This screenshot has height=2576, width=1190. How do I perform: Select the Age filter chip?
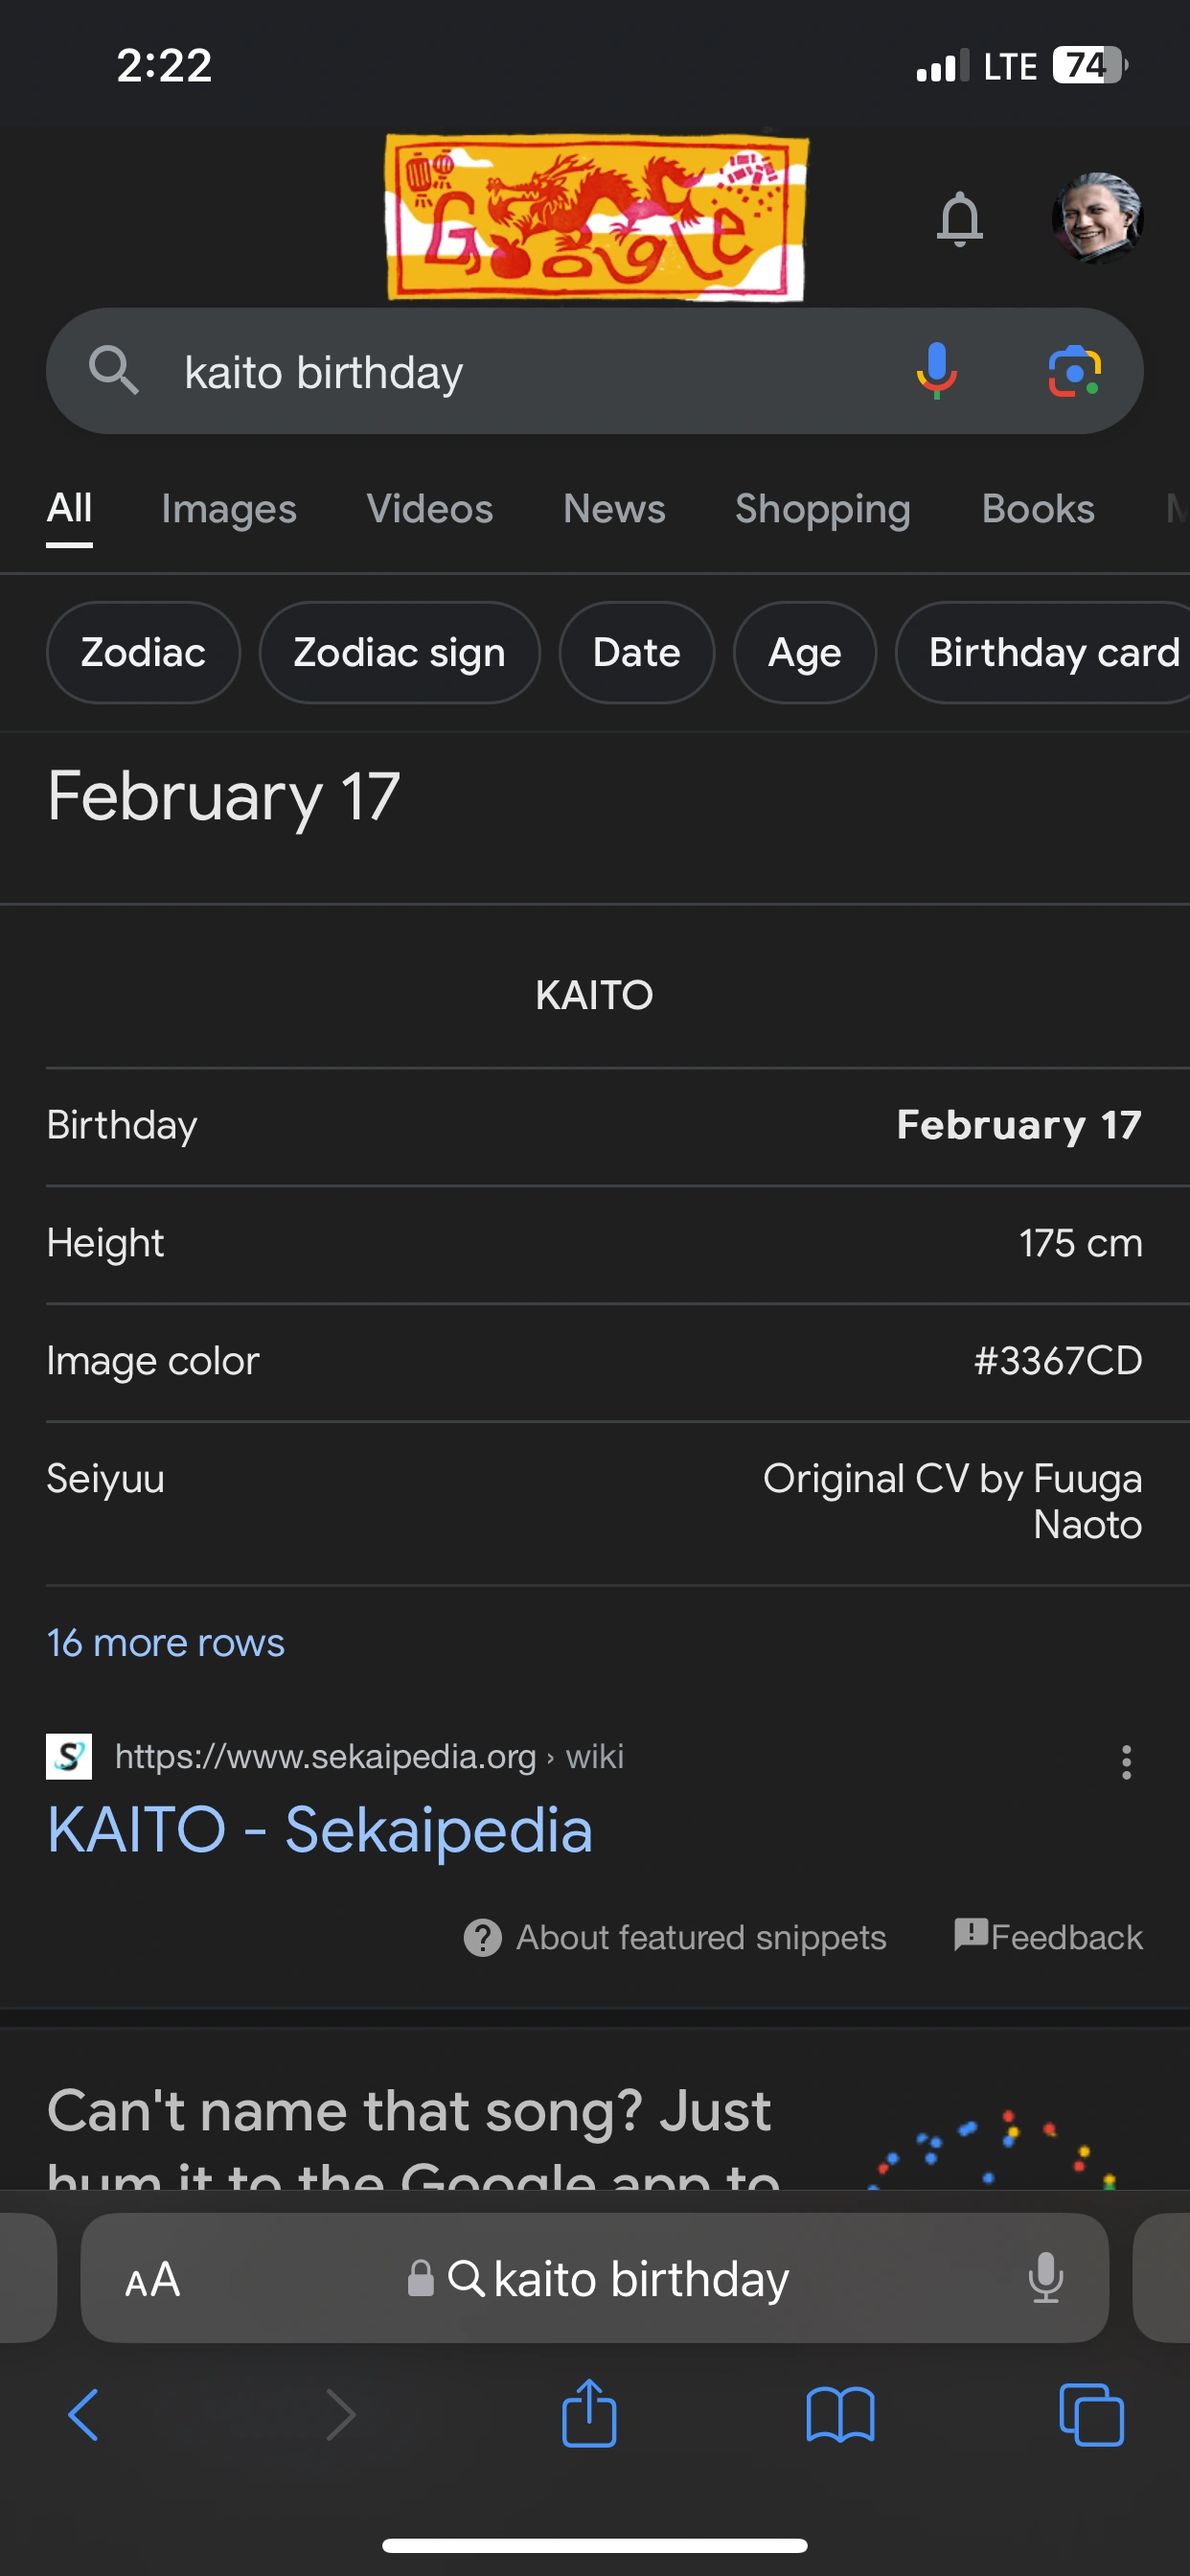pyautogui.click(x=804, y=652)
